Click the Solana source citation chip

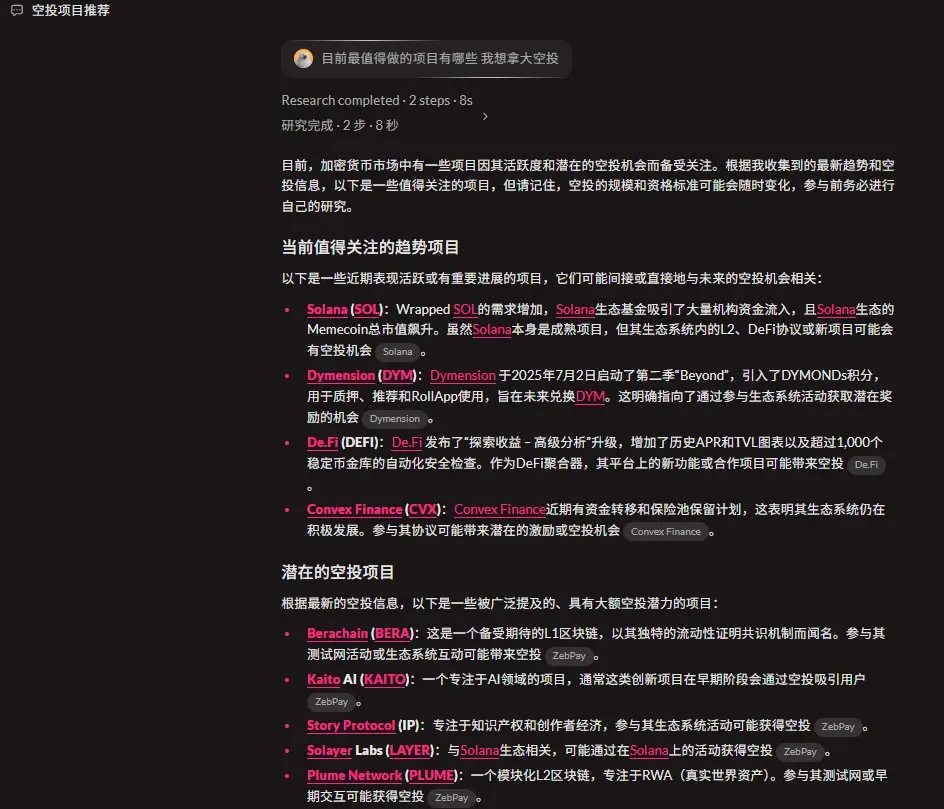397,352
